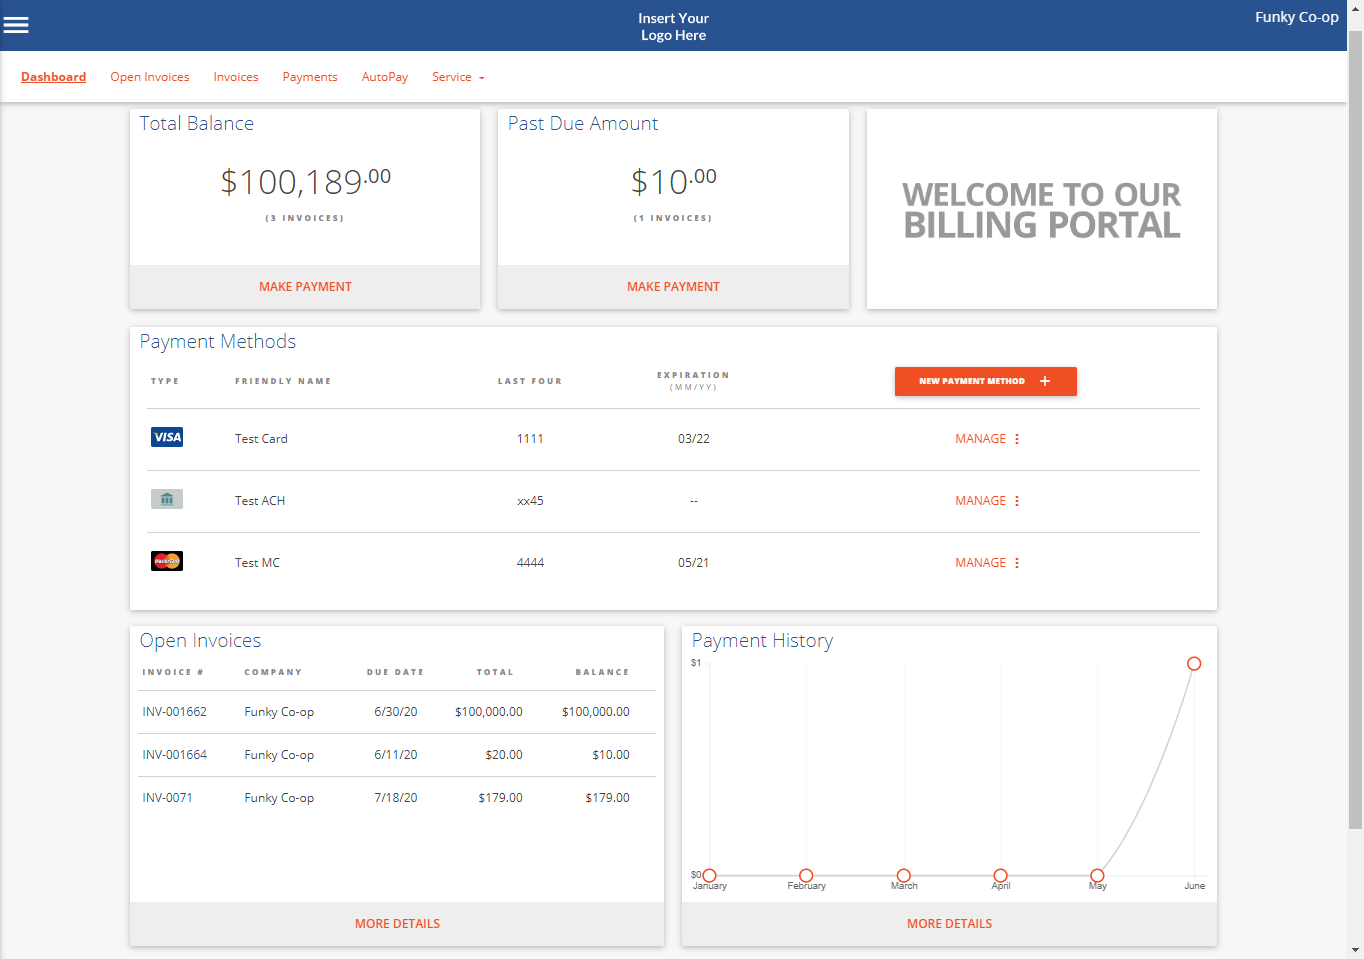Open the Funky Co-op account menu
Screen dimensions: 1364x959
coord(1296,17)
